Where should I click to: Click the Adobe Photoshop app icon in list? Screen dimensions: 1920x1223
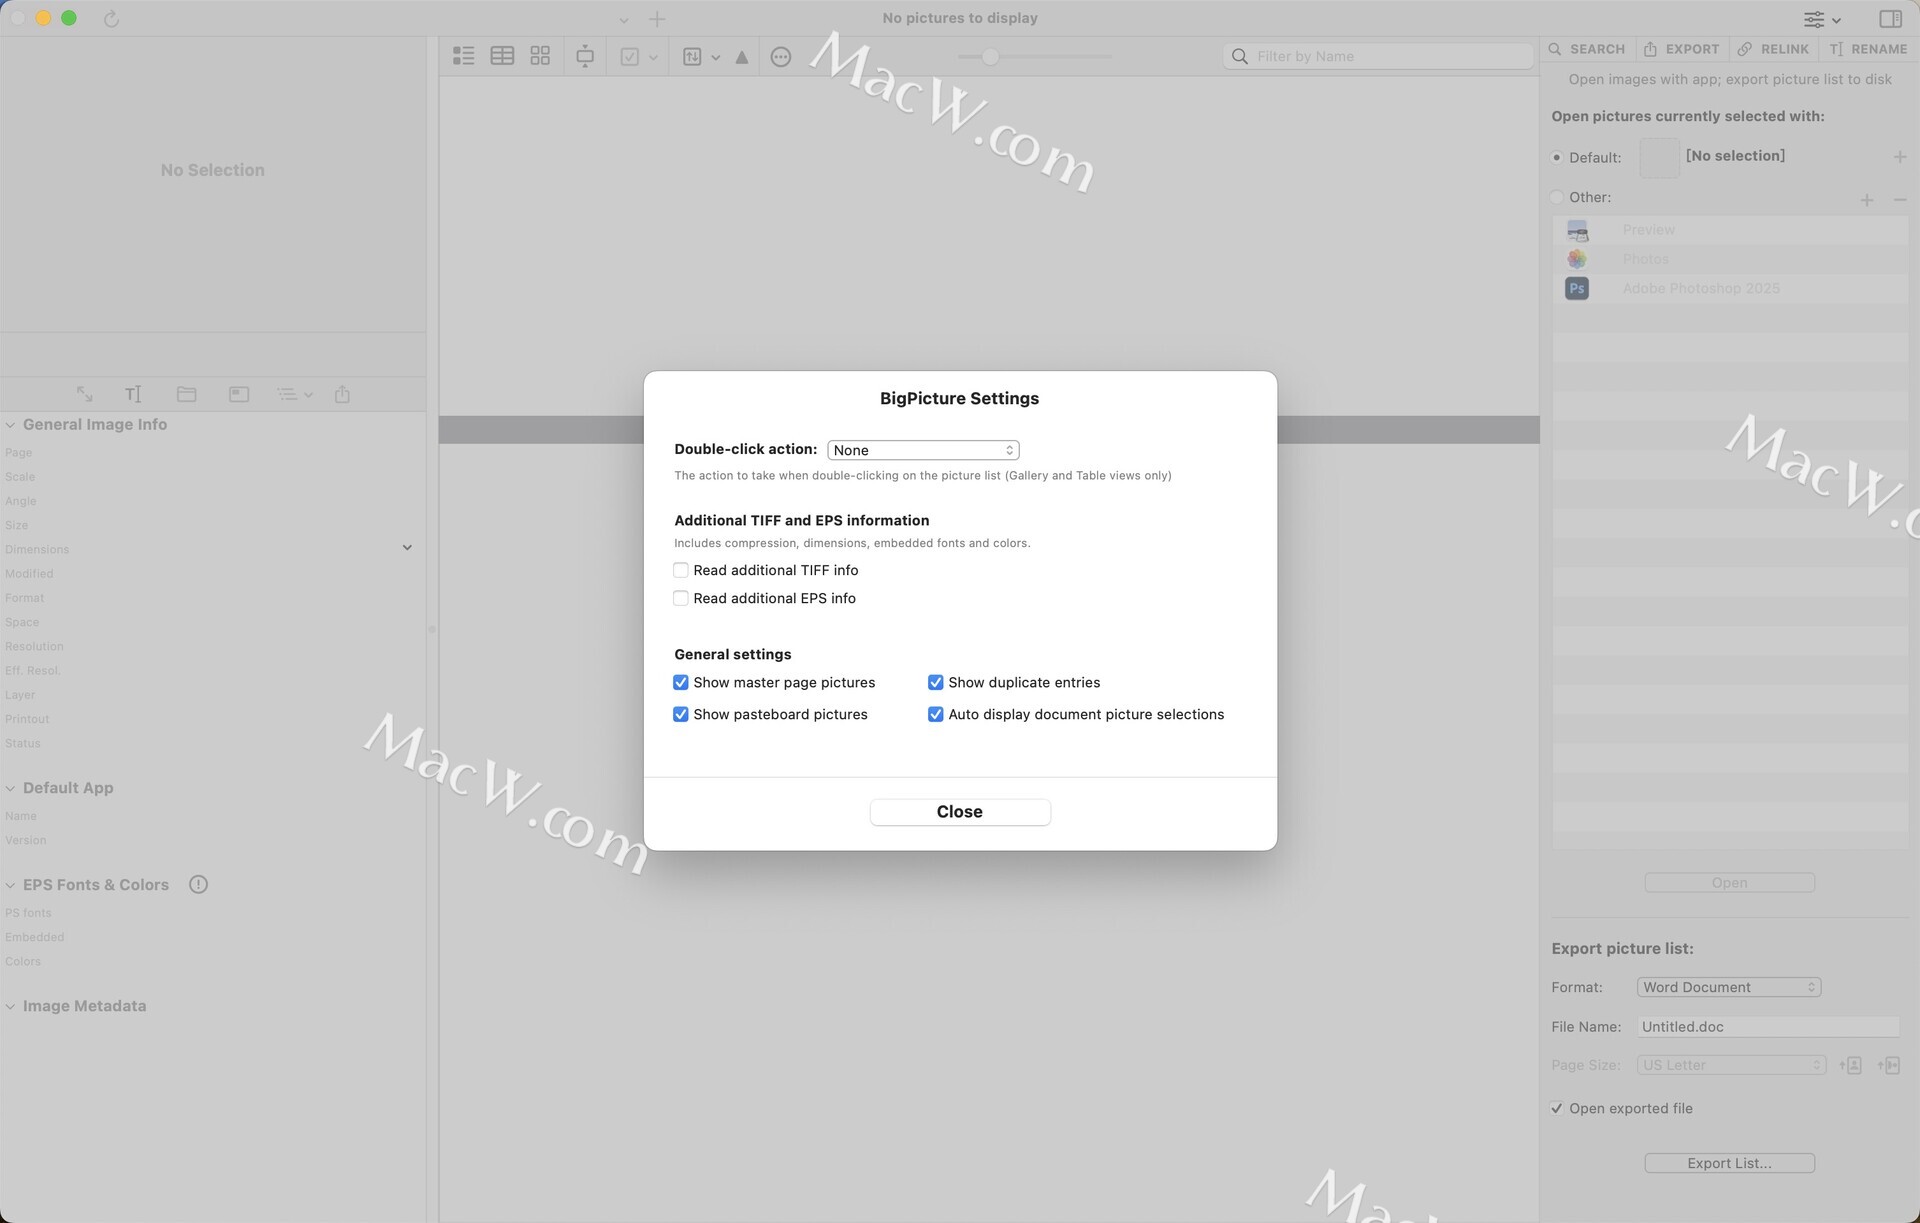tap(1577, 288)
